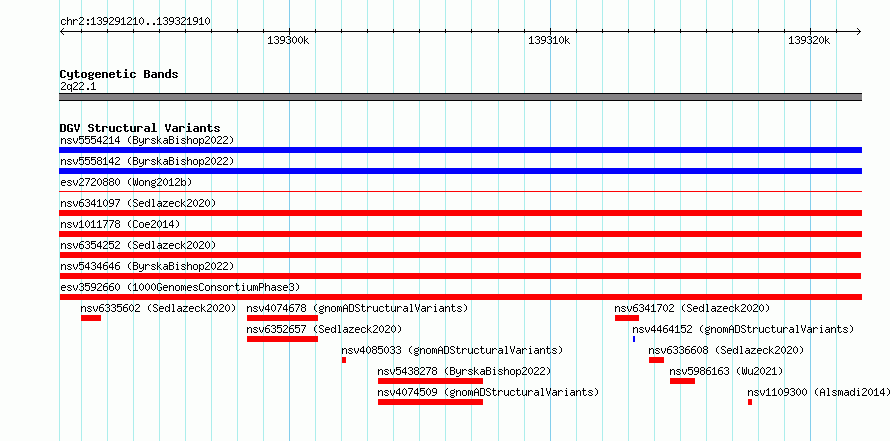Open nsv6336608 (Sedlazeck2020) label
The image size is (890, 441).
[x=726, y=350]
